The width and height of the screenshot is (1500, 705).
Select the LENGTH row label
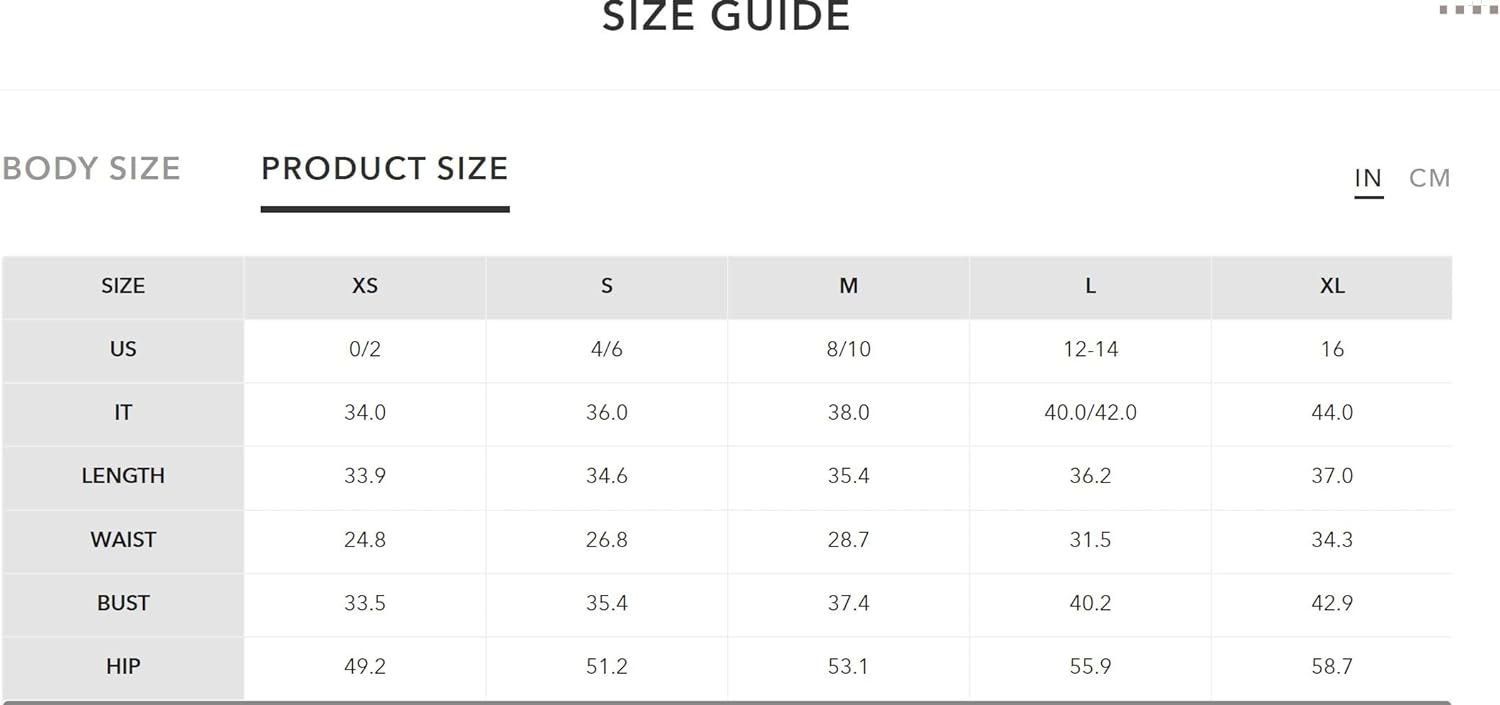point(123,477)
